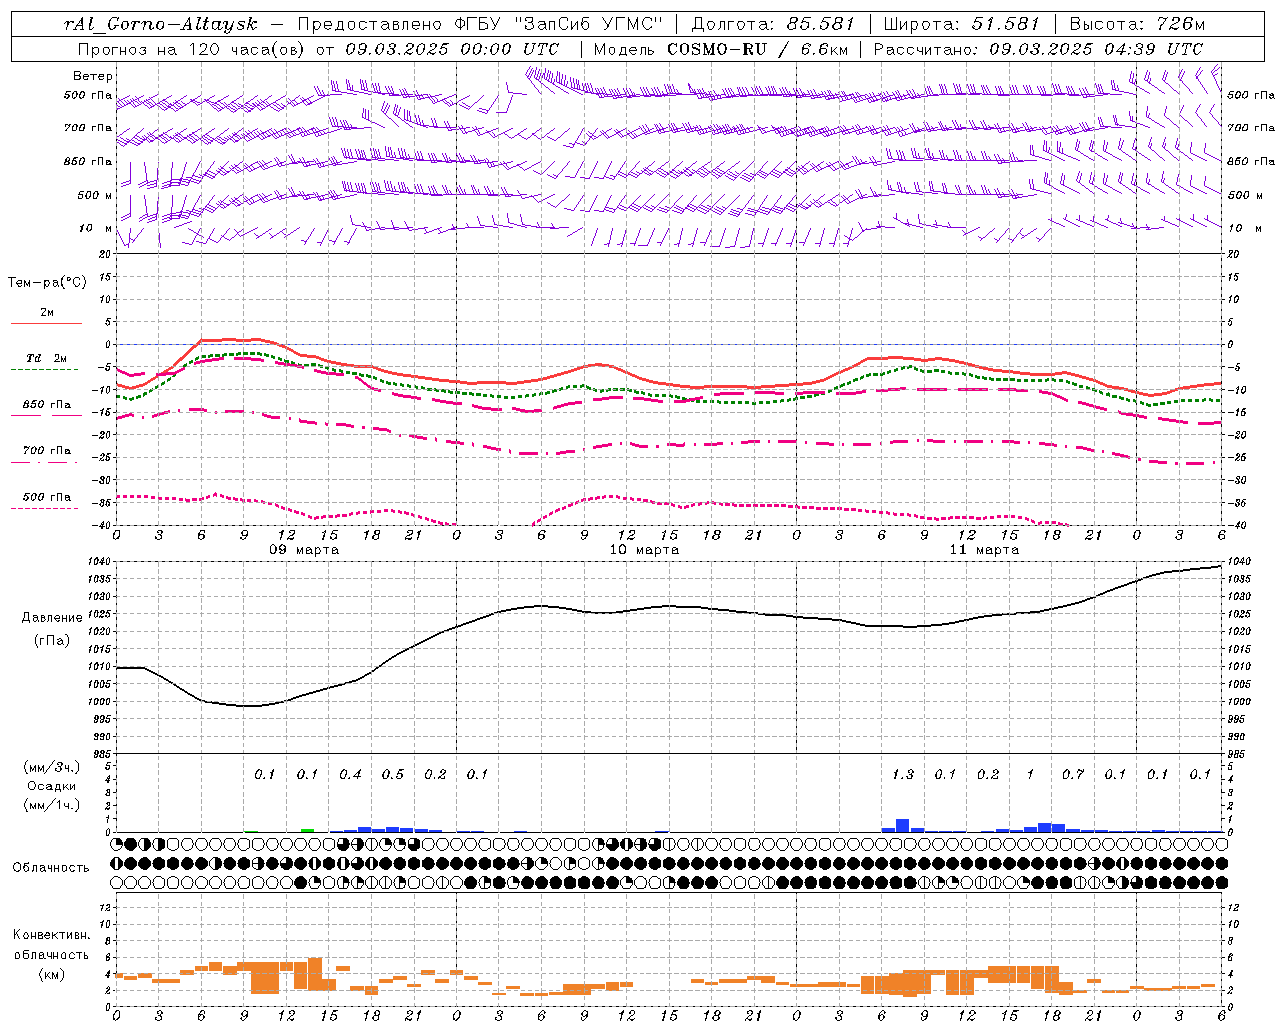This screenshot has width=1280, height=1024.
Task: Click the 500 гПа temperature legend entry
Action: point(47,497)
